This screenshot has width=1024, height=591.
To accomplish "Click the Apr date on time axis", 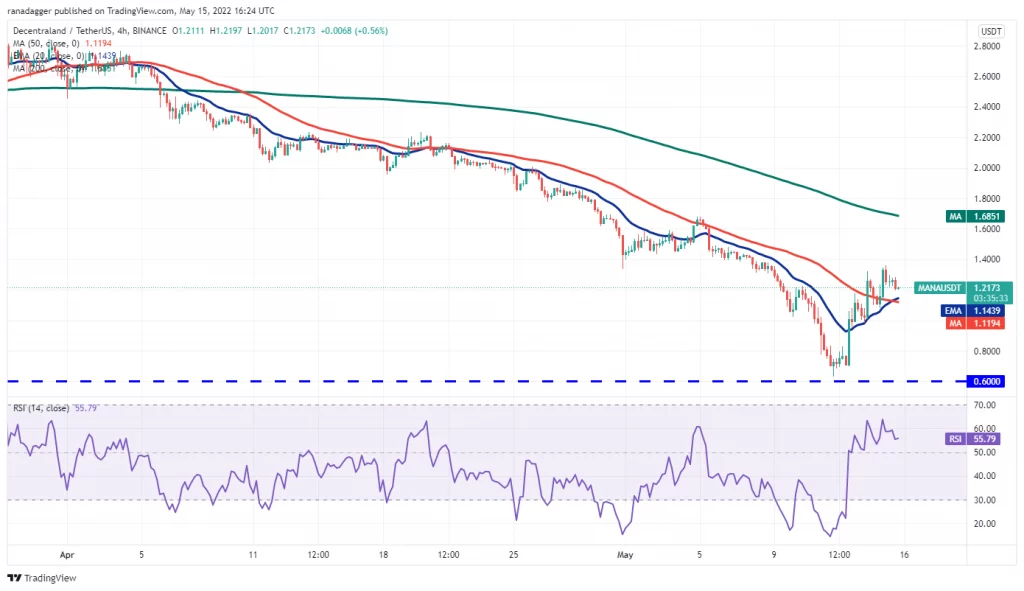I will pyautogui.click(x=67, y=555).
